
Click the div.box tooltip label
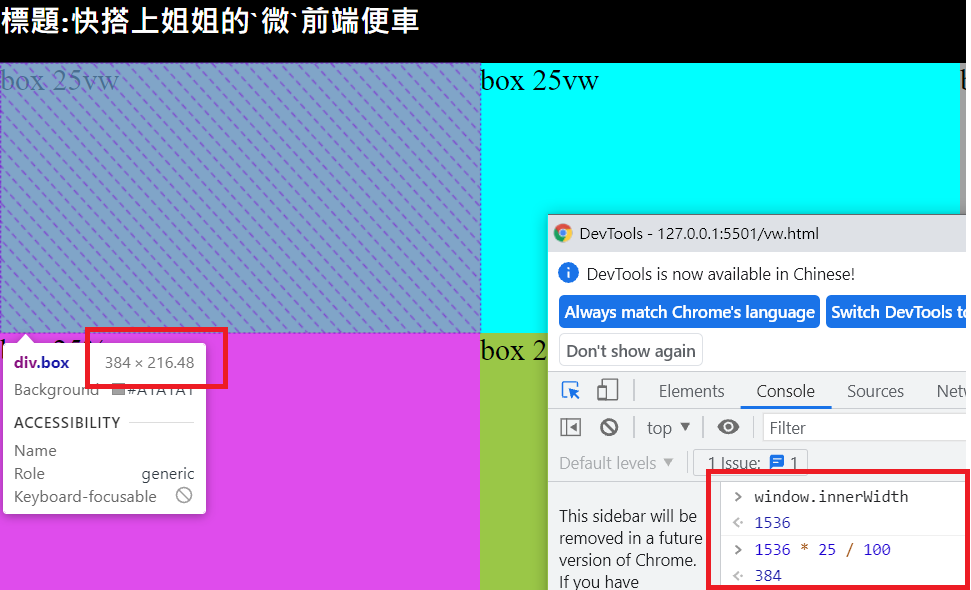point(41,363)
